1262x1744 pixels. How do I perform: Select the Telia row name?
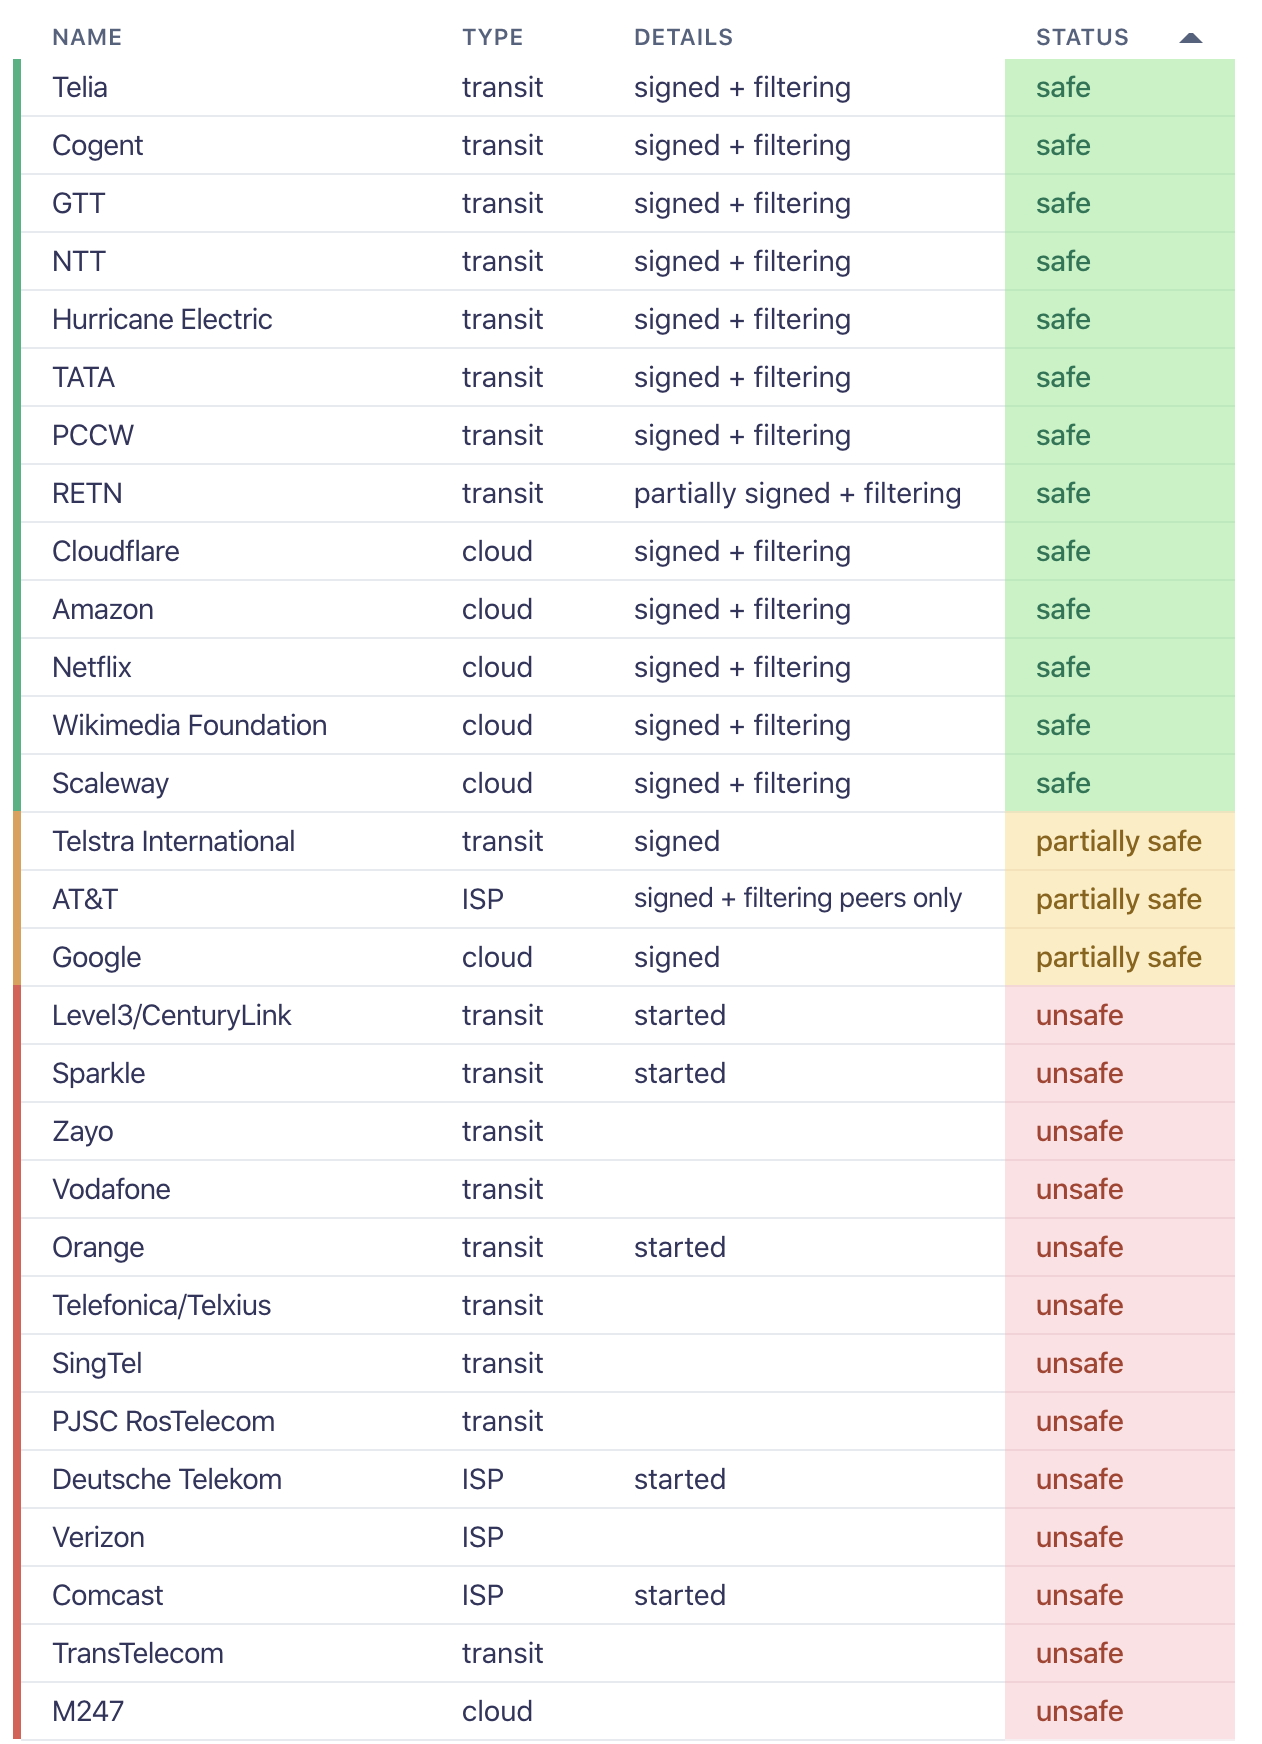coord(80,87)
